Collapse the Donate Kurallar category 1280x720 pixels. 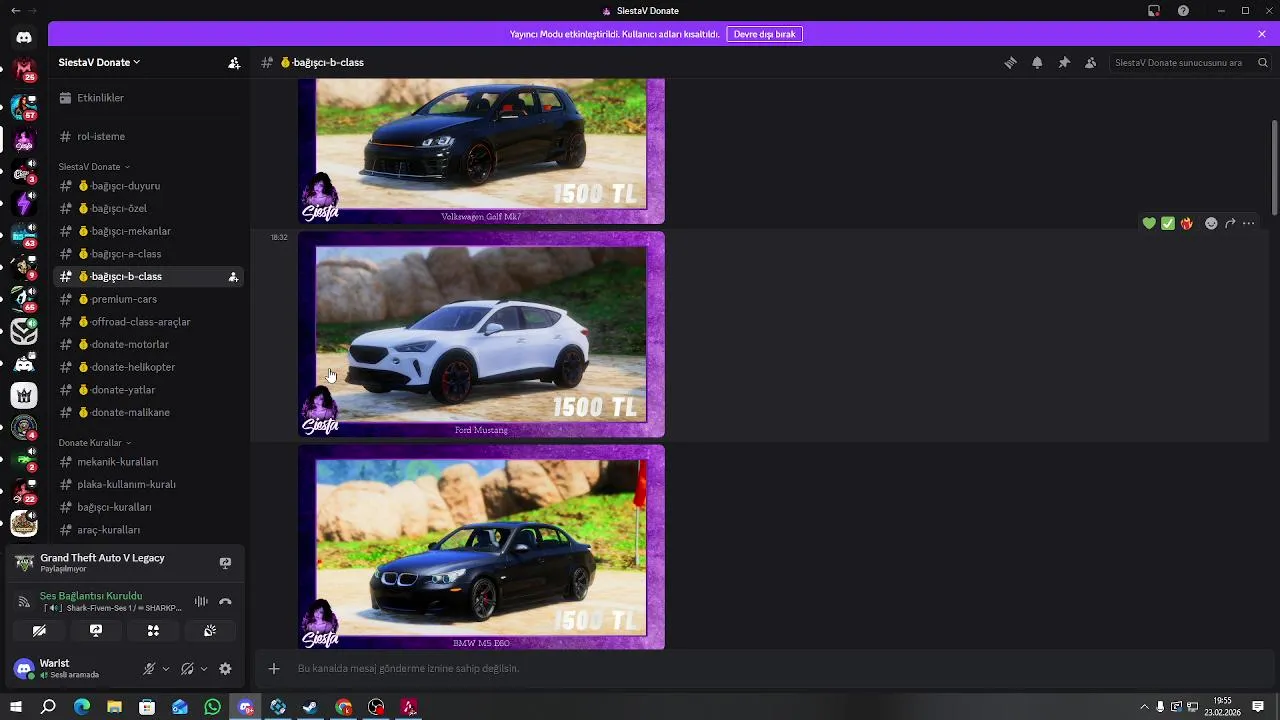pos(95,442)
